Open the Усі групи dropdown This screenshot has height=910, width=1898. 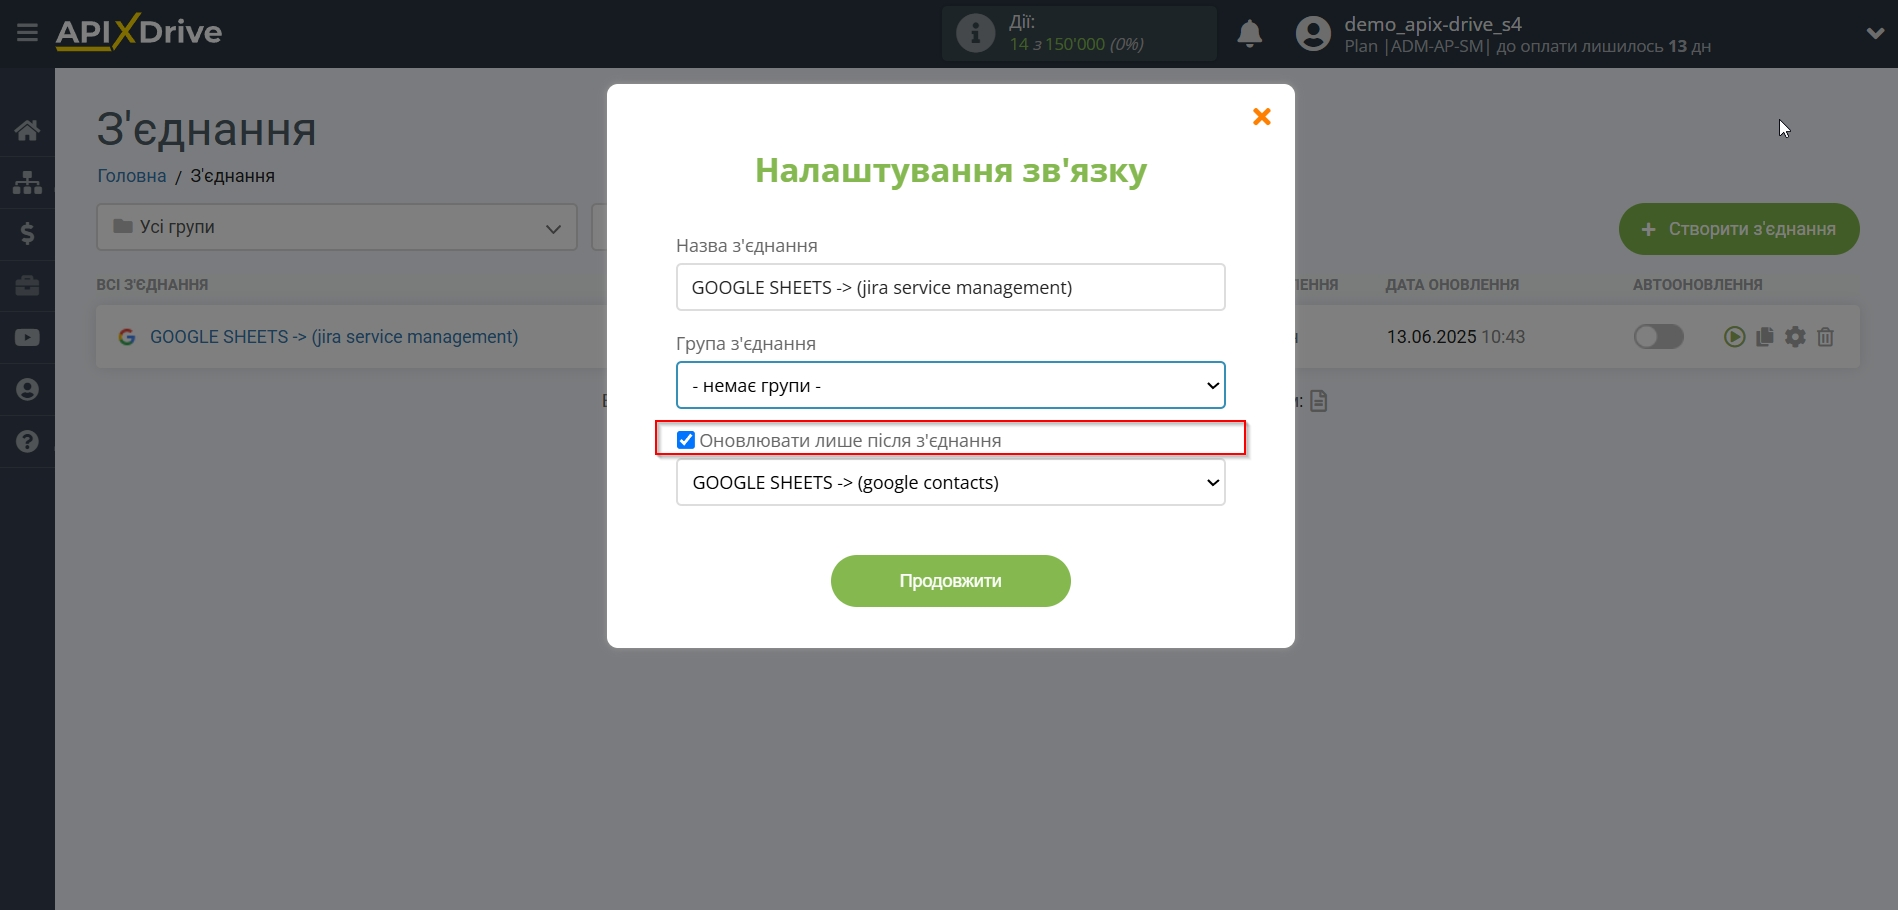[x=337, y=227]
